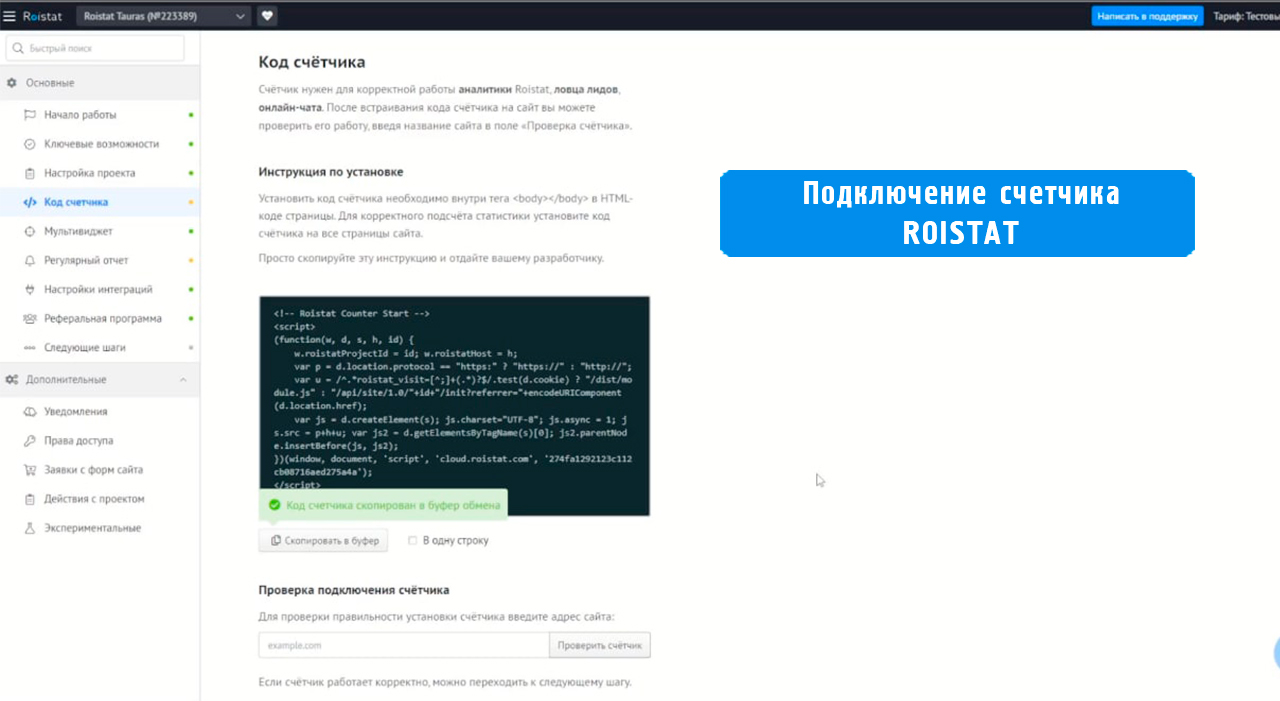Click the gear icon beside 'Основные'

tap(12, 83)
